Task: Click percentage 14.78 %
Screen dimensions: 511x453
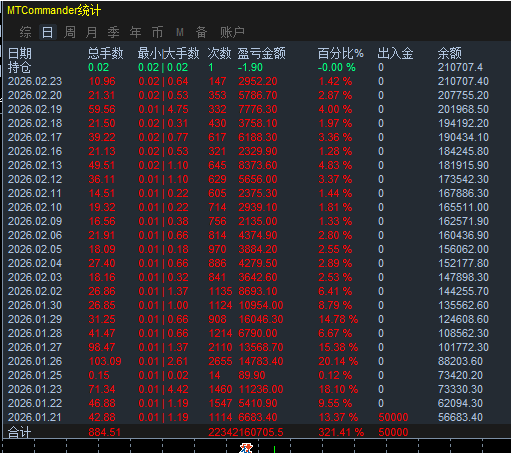Action: point(338,319)
